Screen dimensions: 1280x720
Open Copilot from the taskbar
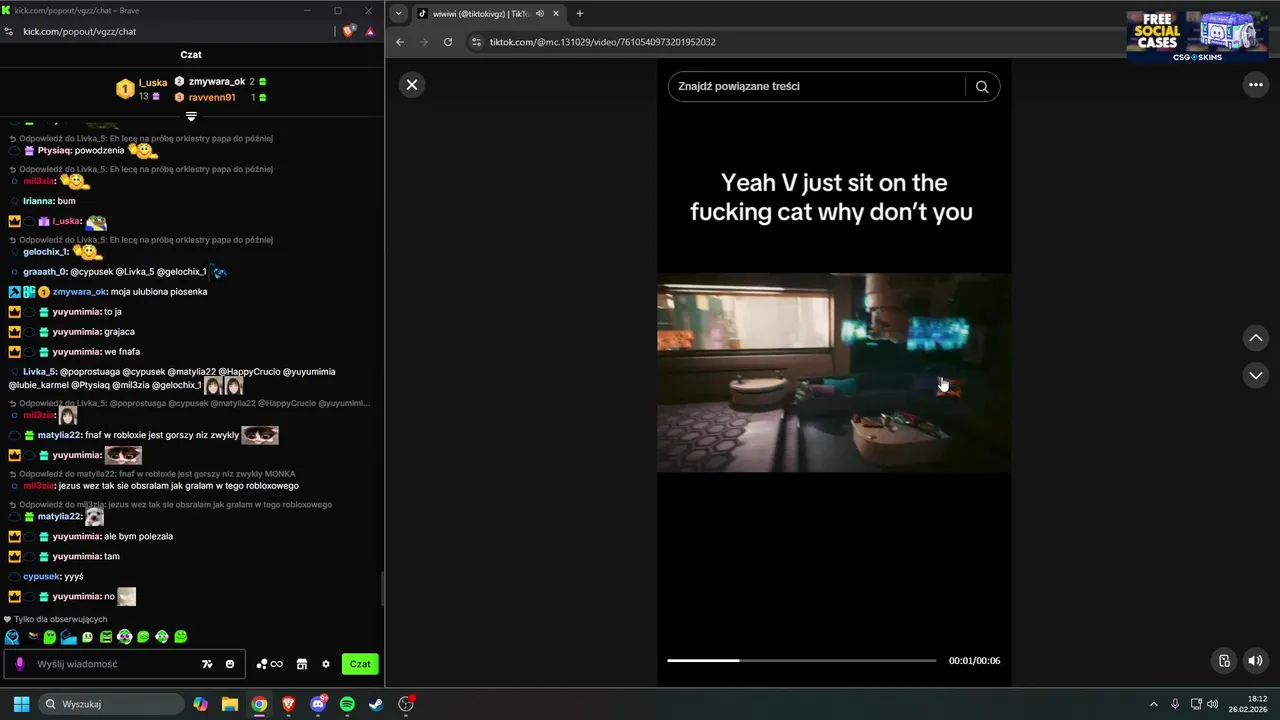(x=201, y=704)
